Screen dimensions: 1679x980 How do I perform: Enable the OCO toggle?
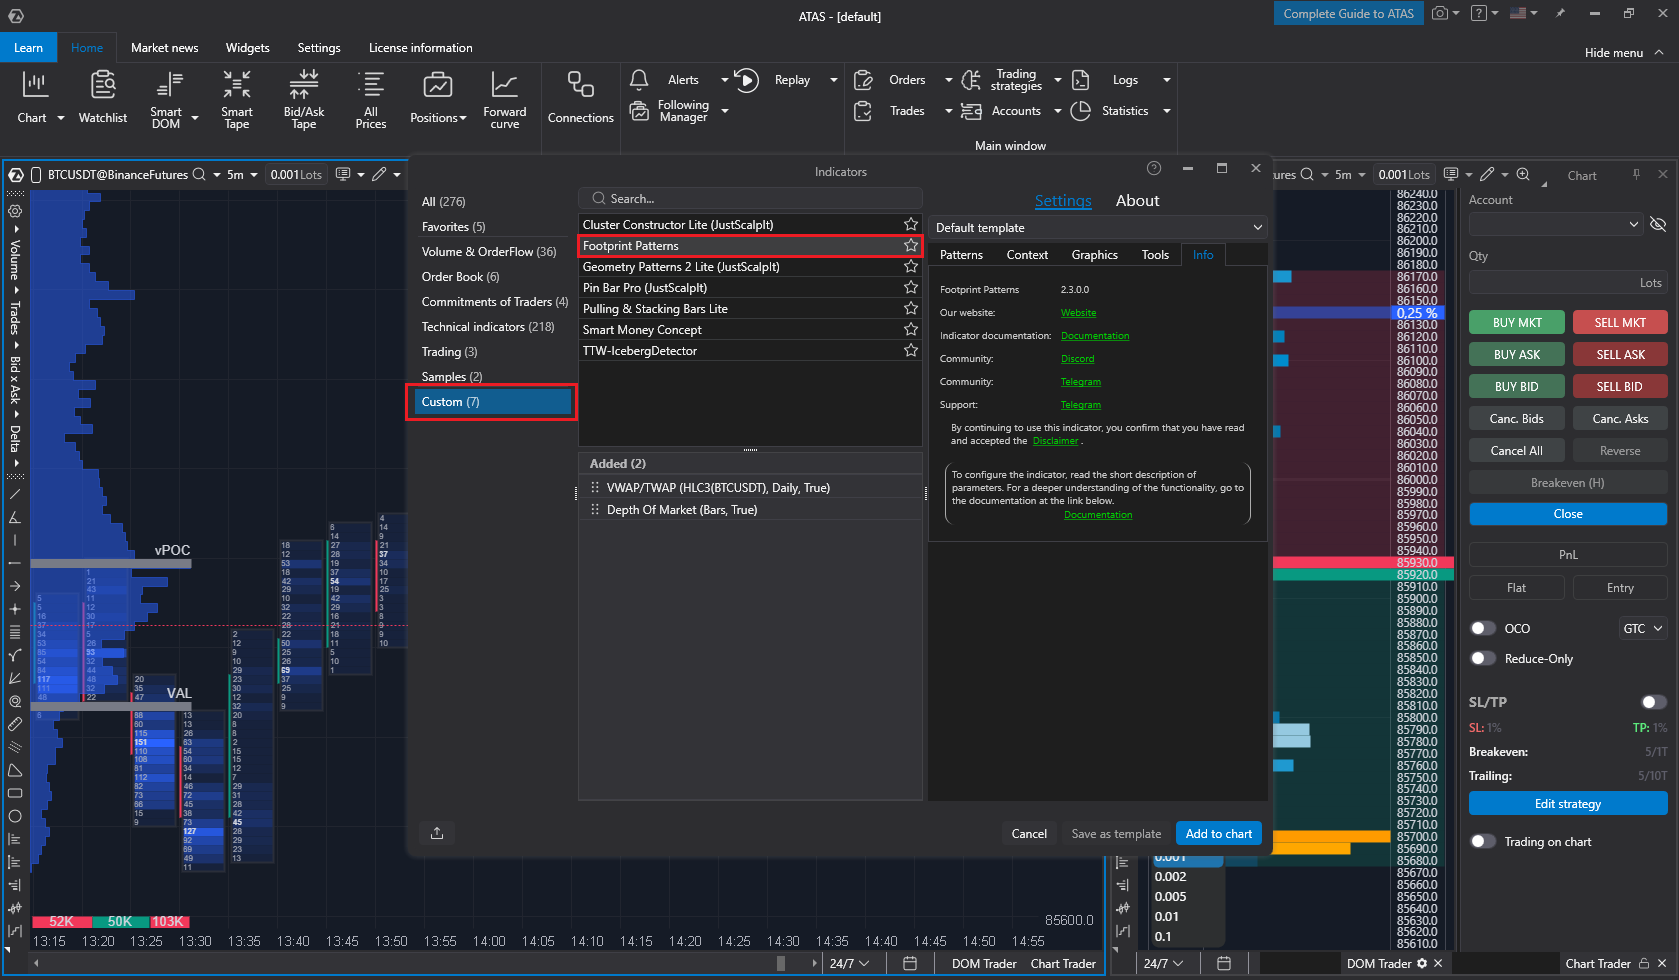(1482, 629)
